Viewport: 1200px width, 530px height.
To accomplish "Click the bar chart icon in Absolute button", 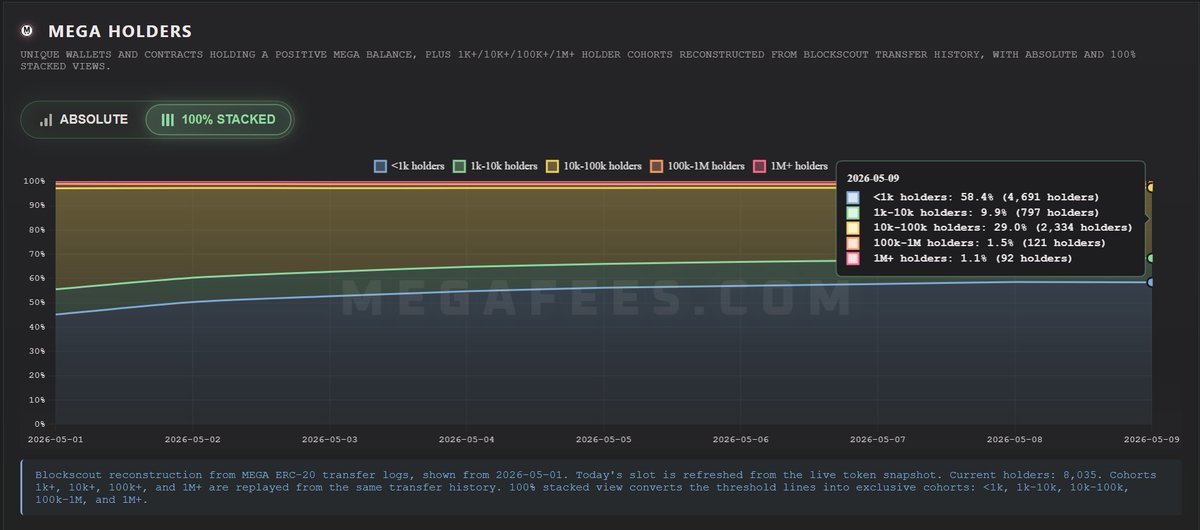I will [x=46, y=119].
